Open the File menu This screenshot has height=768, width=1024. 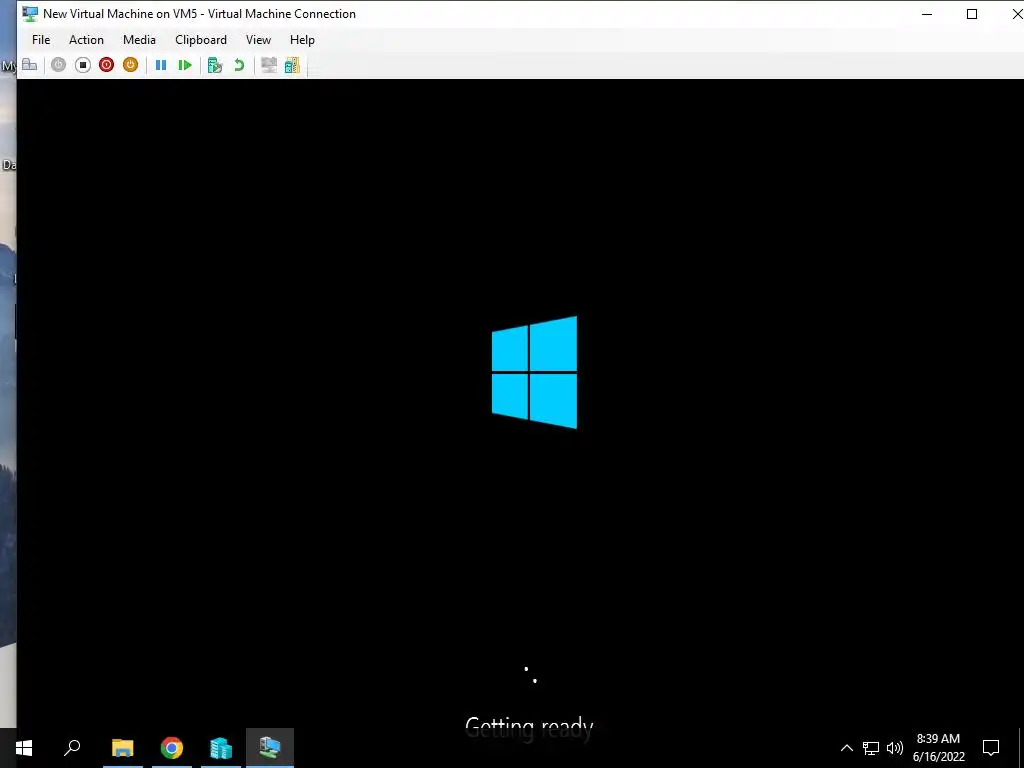point(41,40)
